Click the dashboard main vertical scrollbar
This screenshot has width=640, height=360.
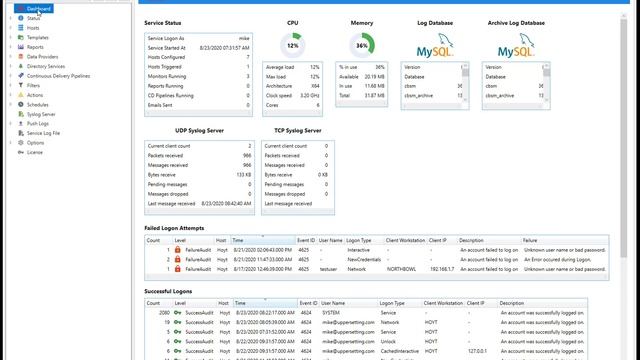click(623, 139)
